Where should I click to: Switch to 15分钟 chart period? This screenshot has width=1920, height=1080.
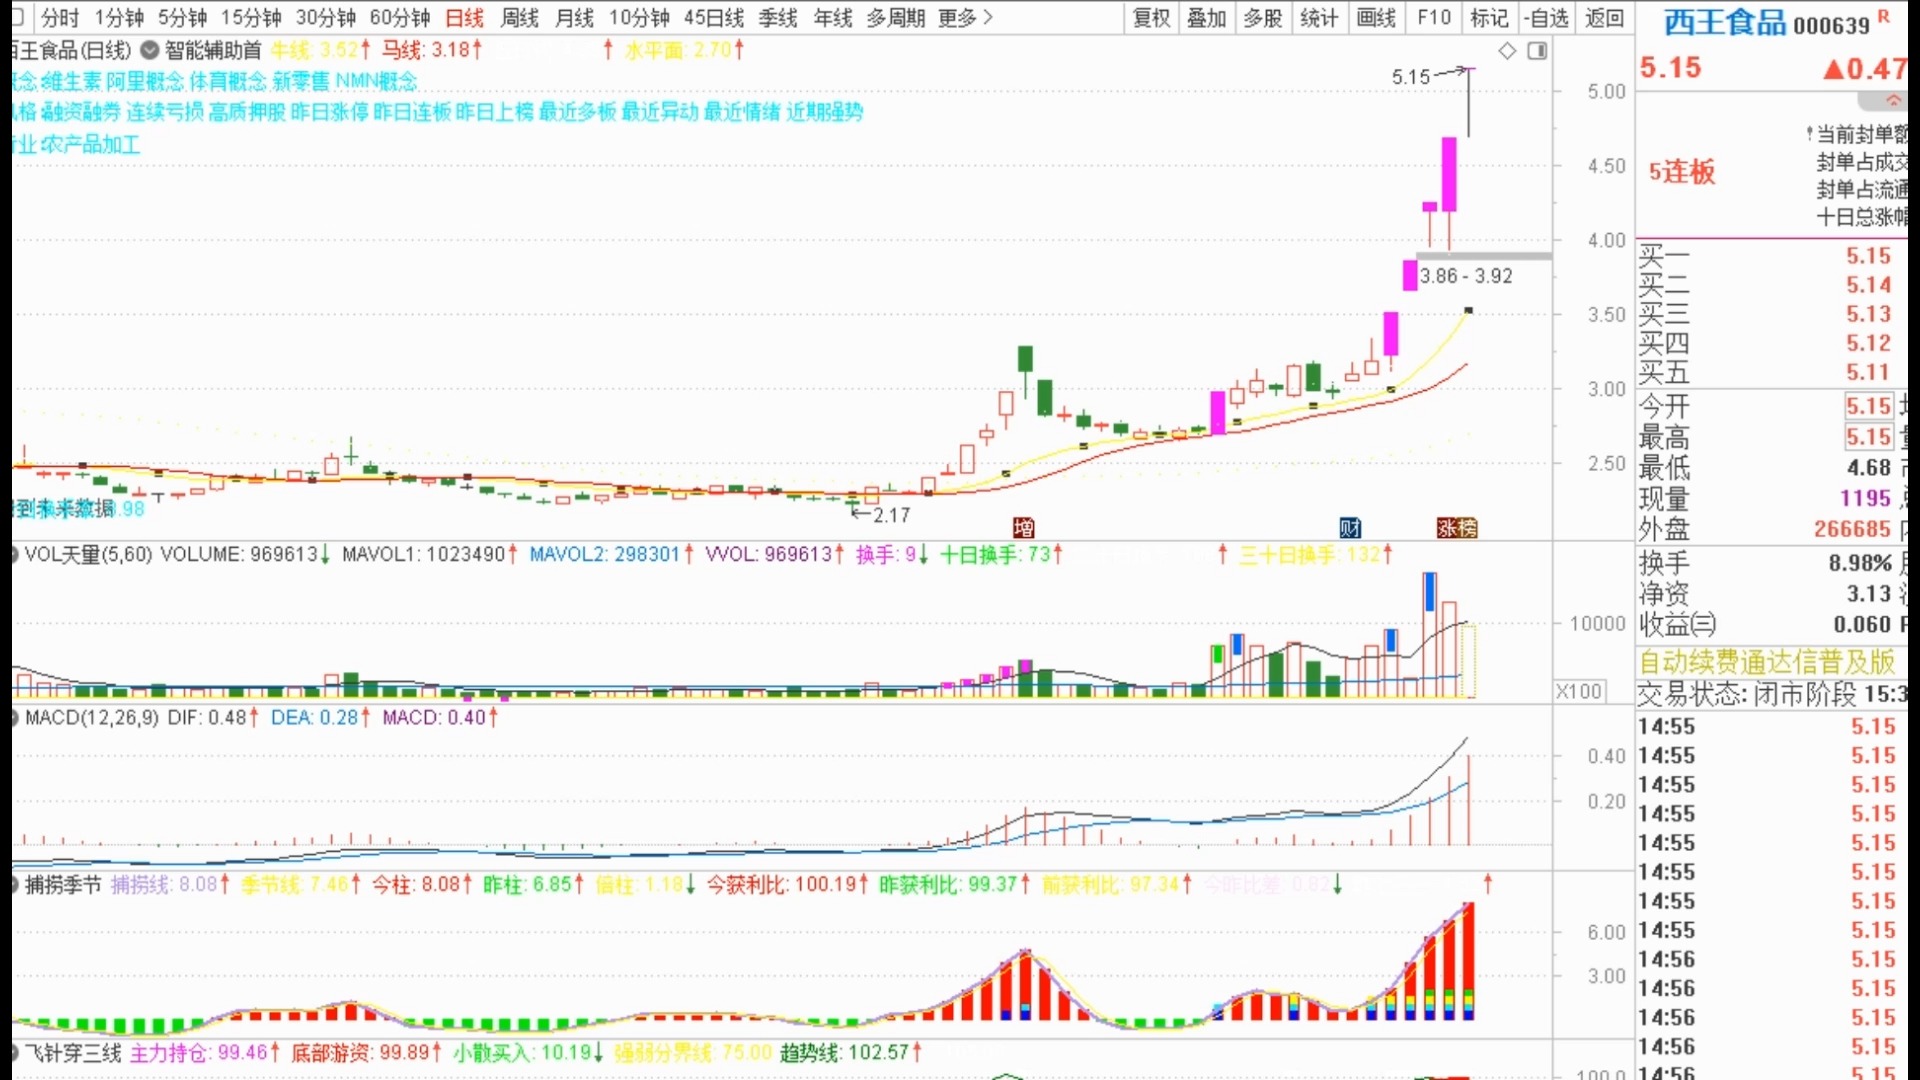pos(251,18)
